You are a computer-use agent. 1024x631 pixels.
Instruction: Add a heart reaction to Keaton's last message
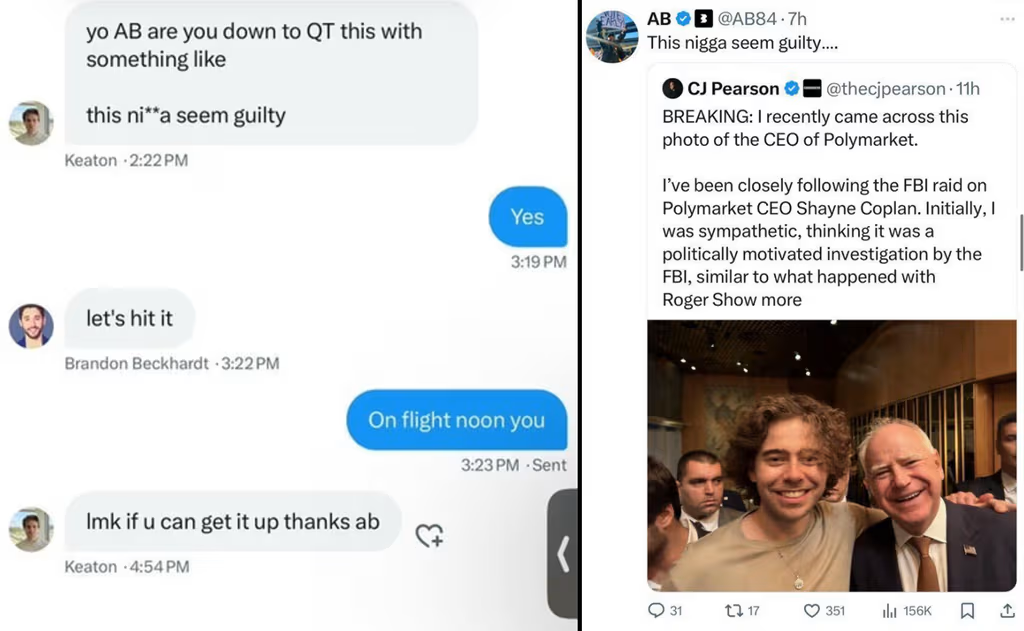429,536
